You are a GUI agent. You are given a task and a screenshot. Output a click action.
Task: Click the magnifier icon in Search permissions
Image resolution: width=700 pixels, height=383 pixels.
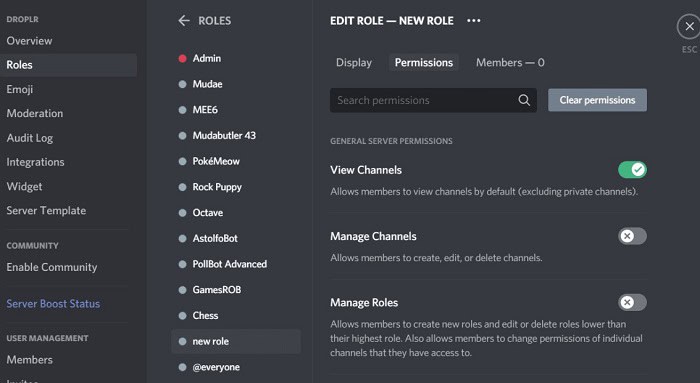pos(524,100)
